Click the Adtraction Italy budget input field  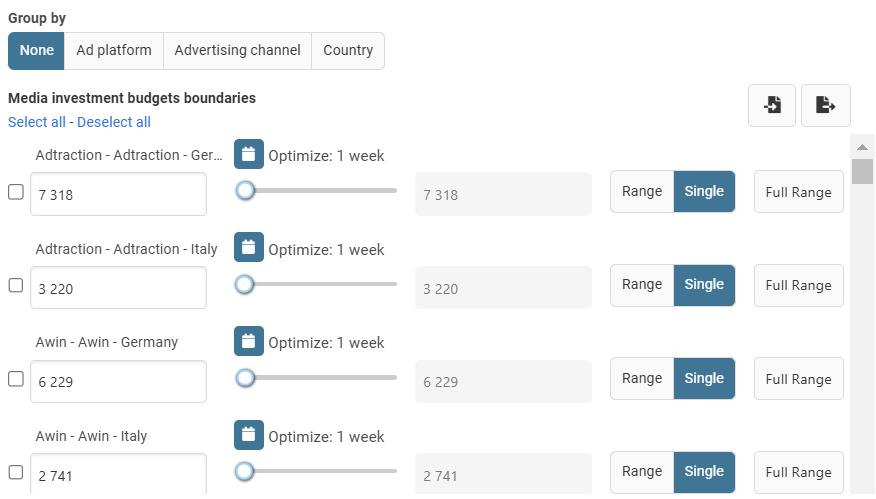coord(118,288)
